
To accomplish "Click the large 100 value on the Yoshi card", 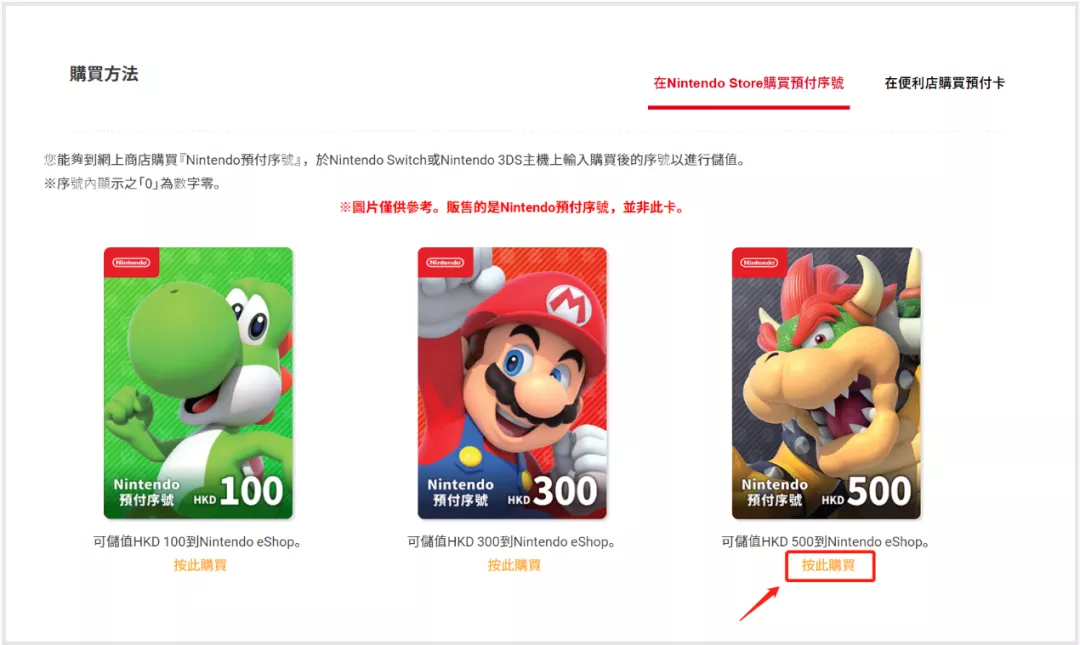I will 251,491.
